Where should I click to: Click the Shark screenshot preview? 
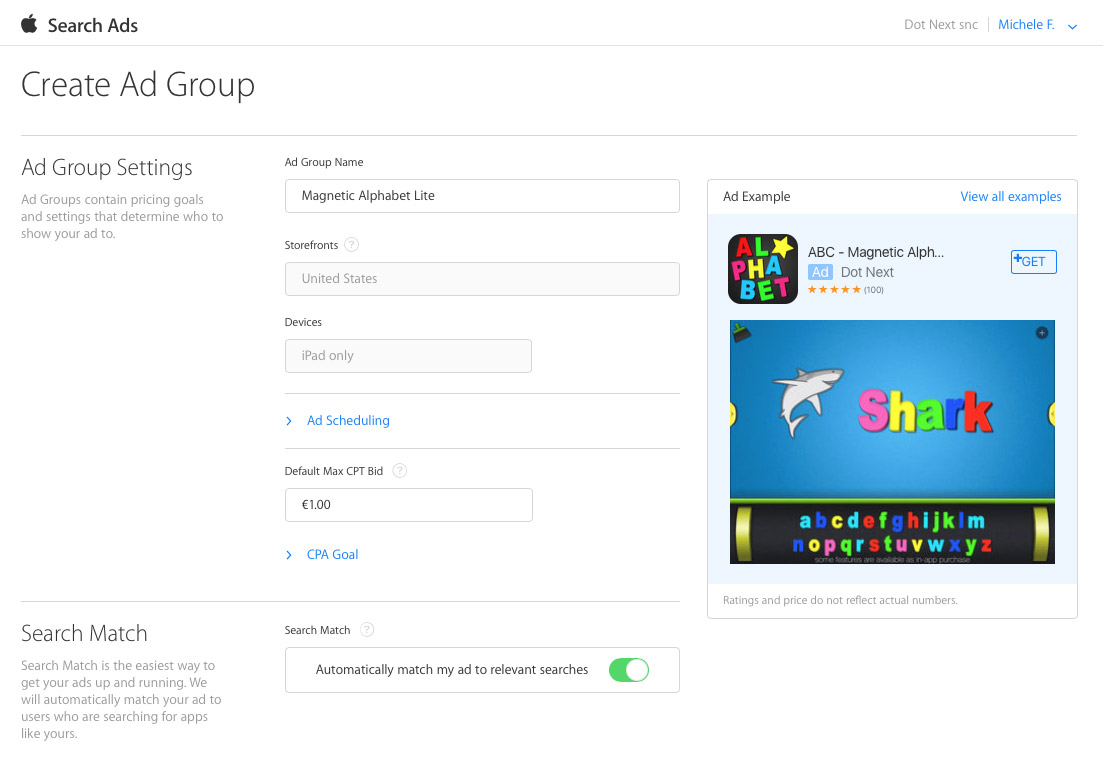tap(892, 442)
